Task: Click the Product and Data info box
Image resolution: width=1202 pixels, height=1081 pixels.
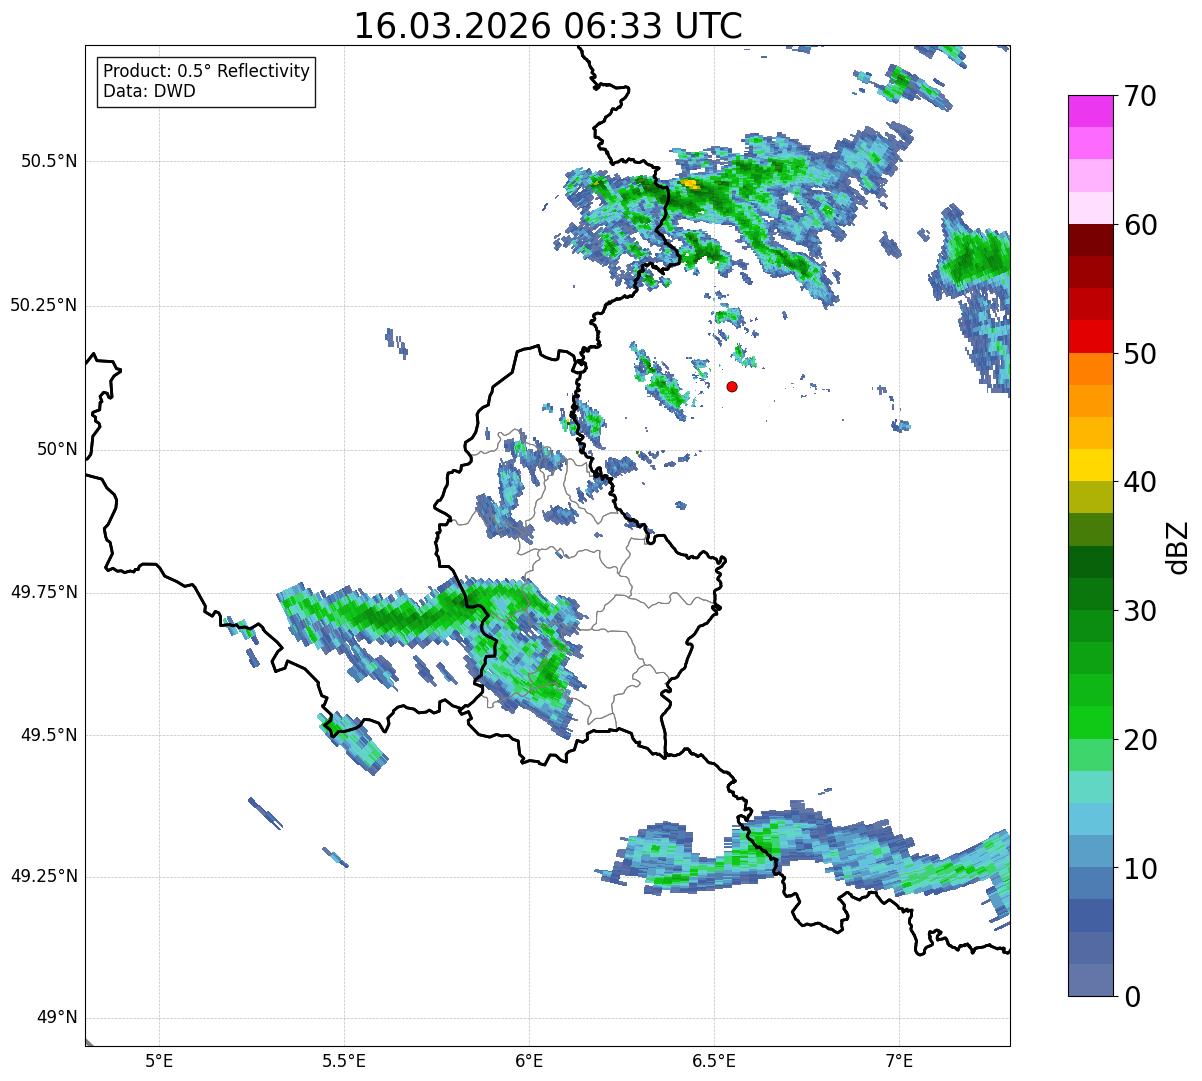Action: [x=206, y=82]
